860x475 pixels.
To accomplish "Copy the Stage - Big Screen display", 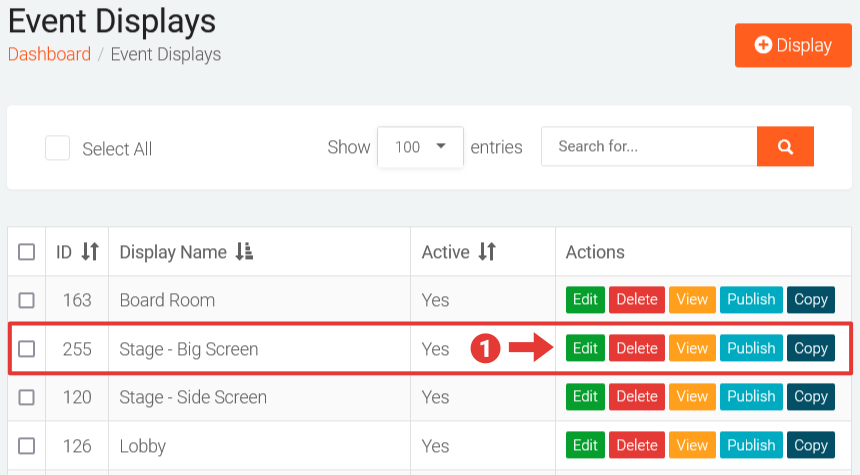I will coord(810,348).
